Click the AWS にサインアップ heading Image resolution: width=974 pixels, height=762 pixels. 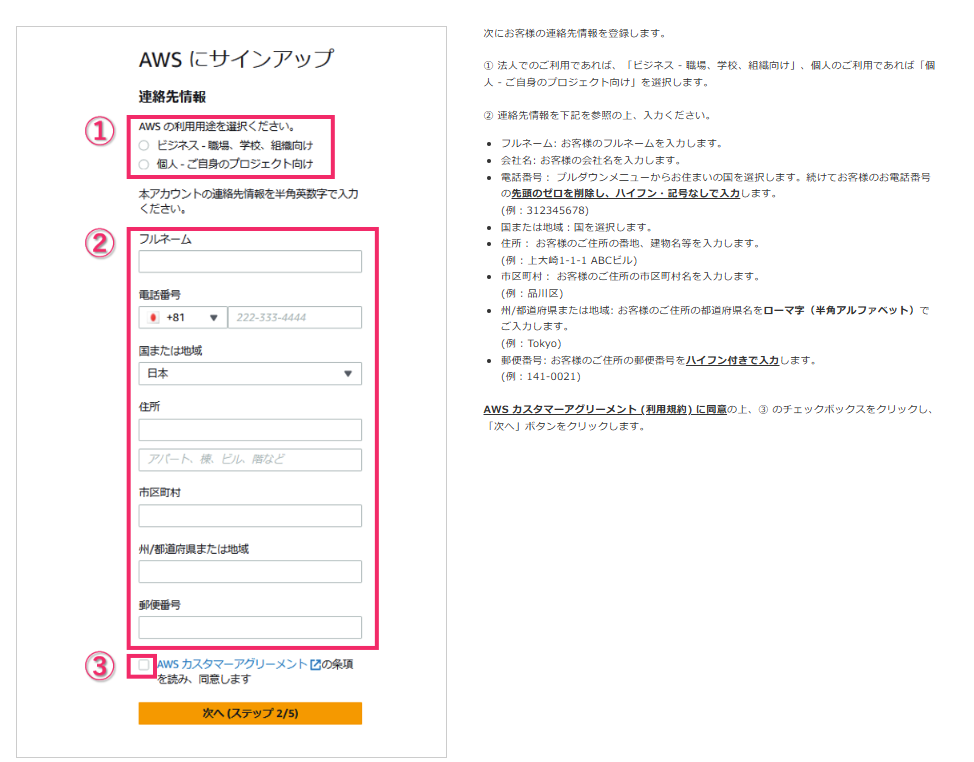point(236,59)
